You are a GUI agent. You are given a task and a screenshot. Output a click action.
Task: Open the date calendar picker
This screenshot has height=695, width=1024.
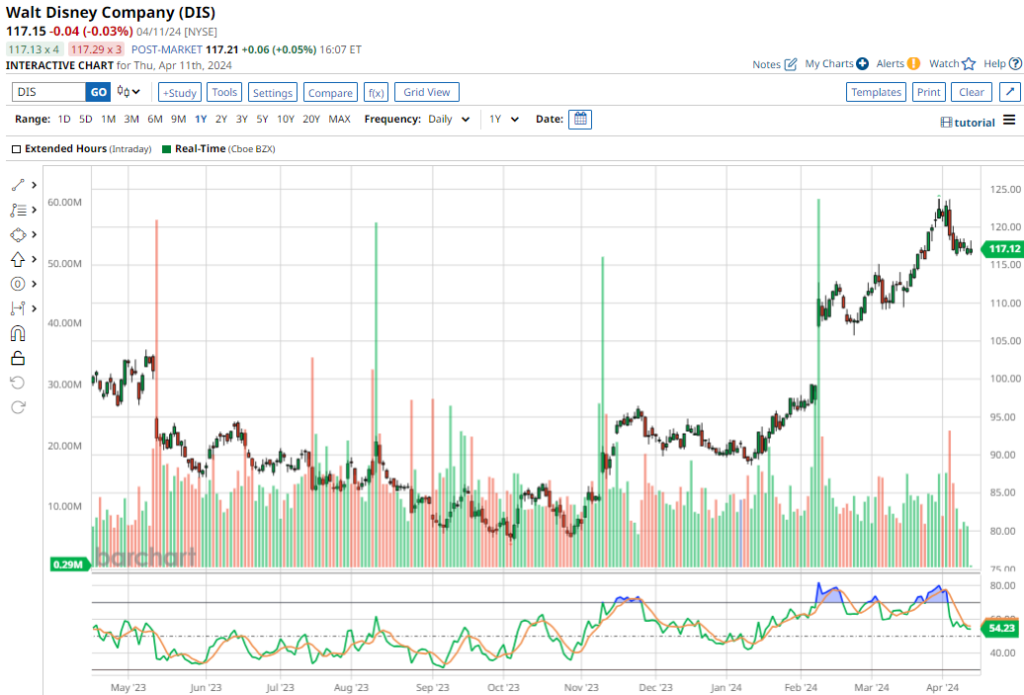pos(580,119)
